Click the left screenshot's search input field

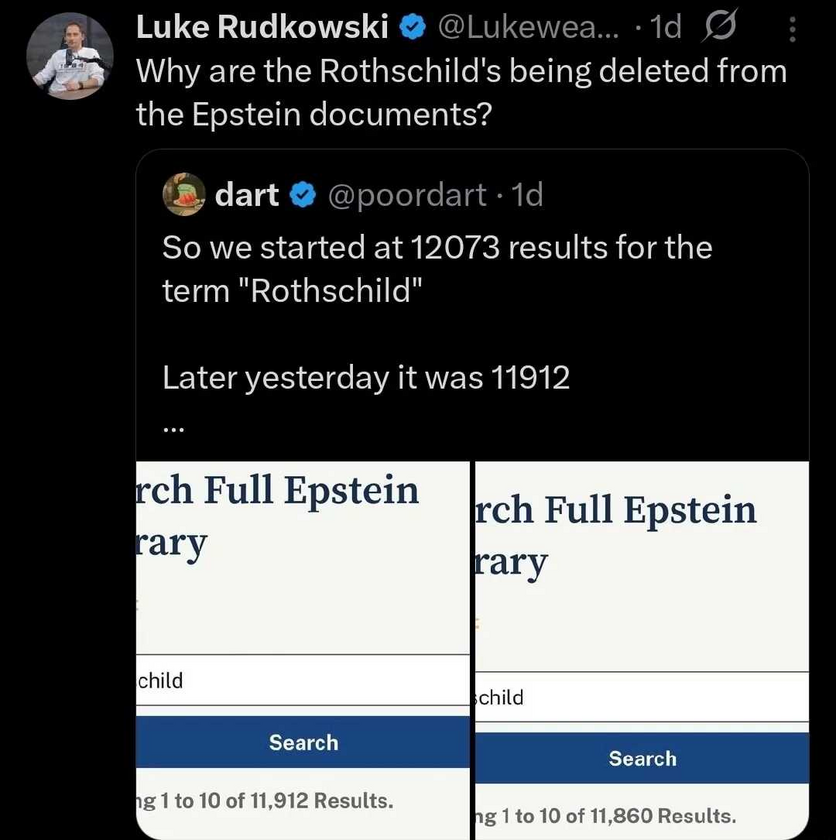click(302, 681)
